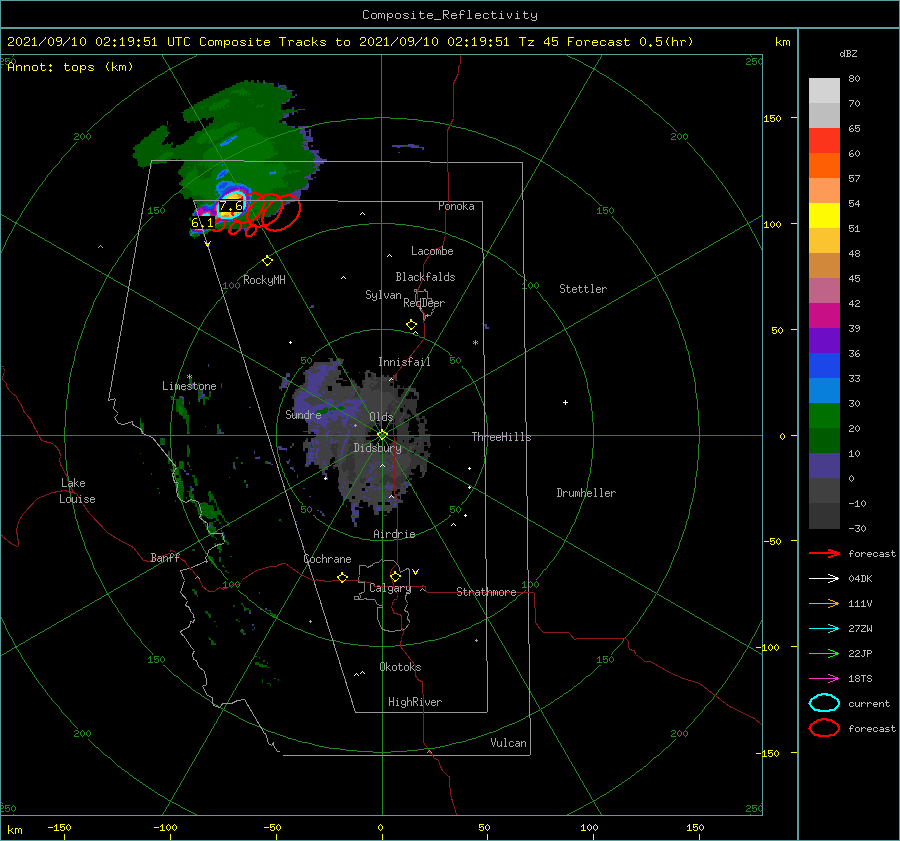Screen dimensions: 900x841
Task: Click the storm top label 6.1
Action: (x=203, y=222)
